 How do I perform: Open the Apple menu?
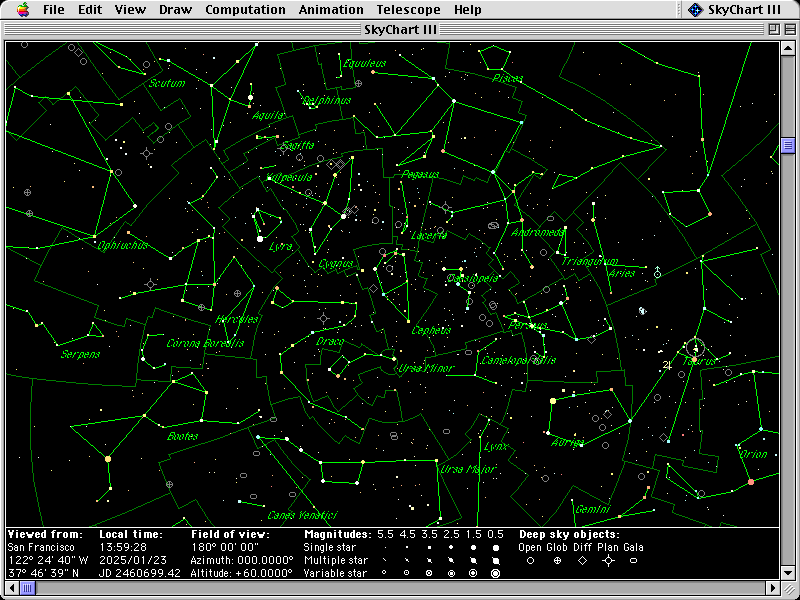click(x=22, y=9)
